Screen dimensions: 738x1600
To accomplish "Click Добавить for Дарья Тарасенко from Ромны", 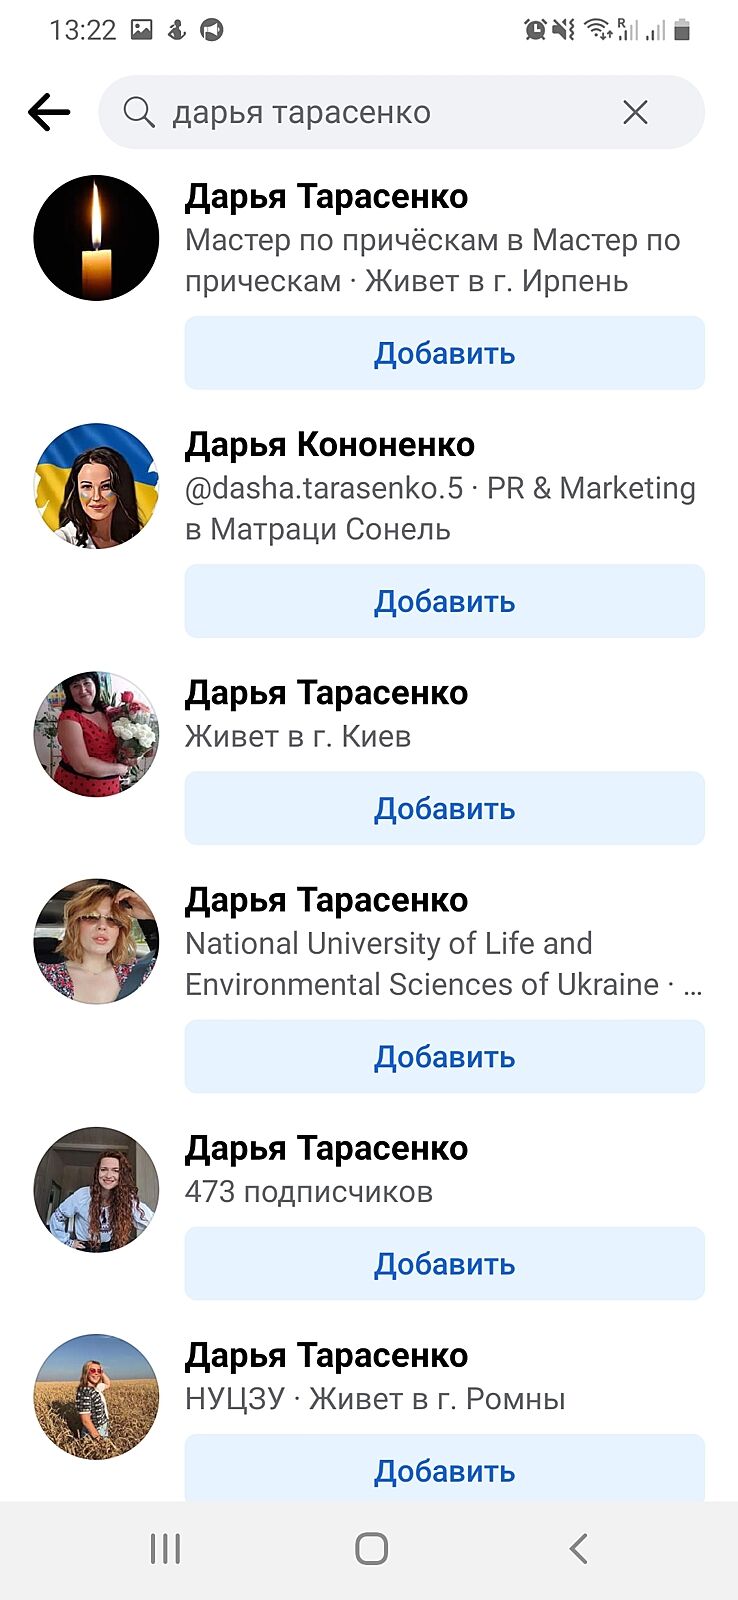I will [x=444, y=1471].
